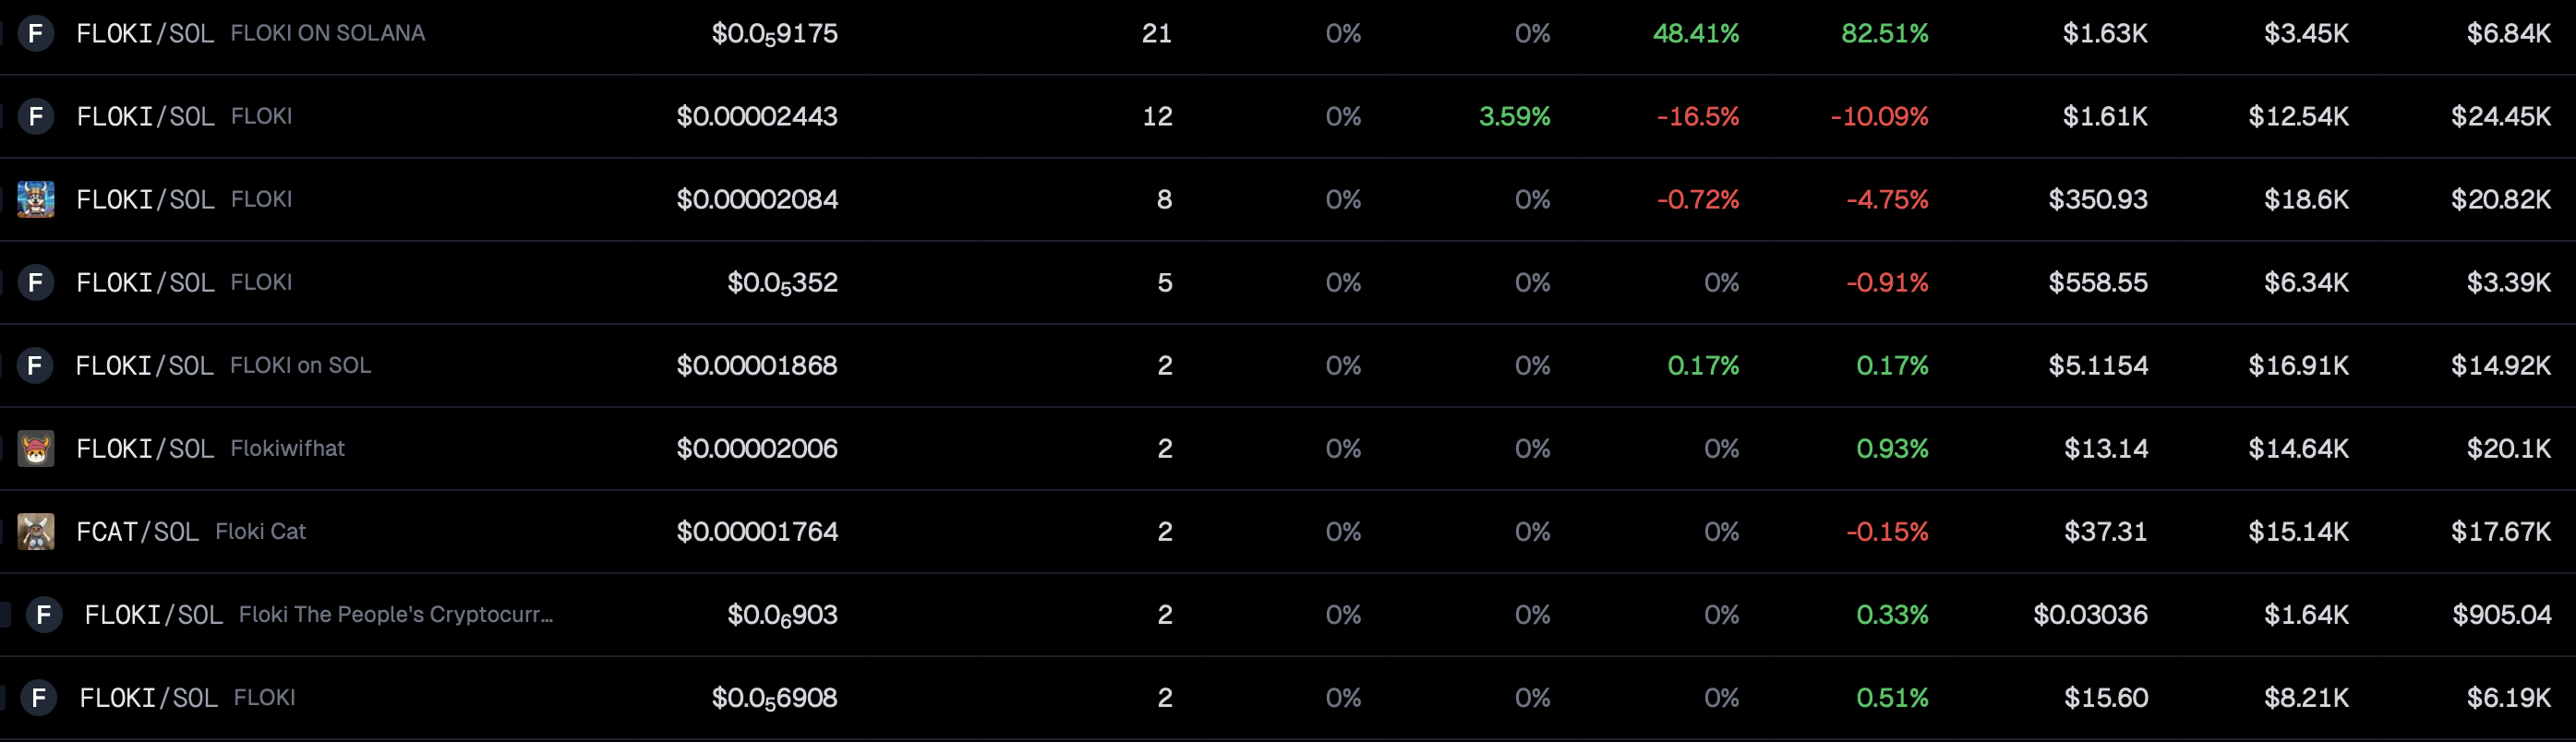Click the transaction count 21
Image resolution: width=2576 pixels, height=742 pixels.
click(1157, 34)
